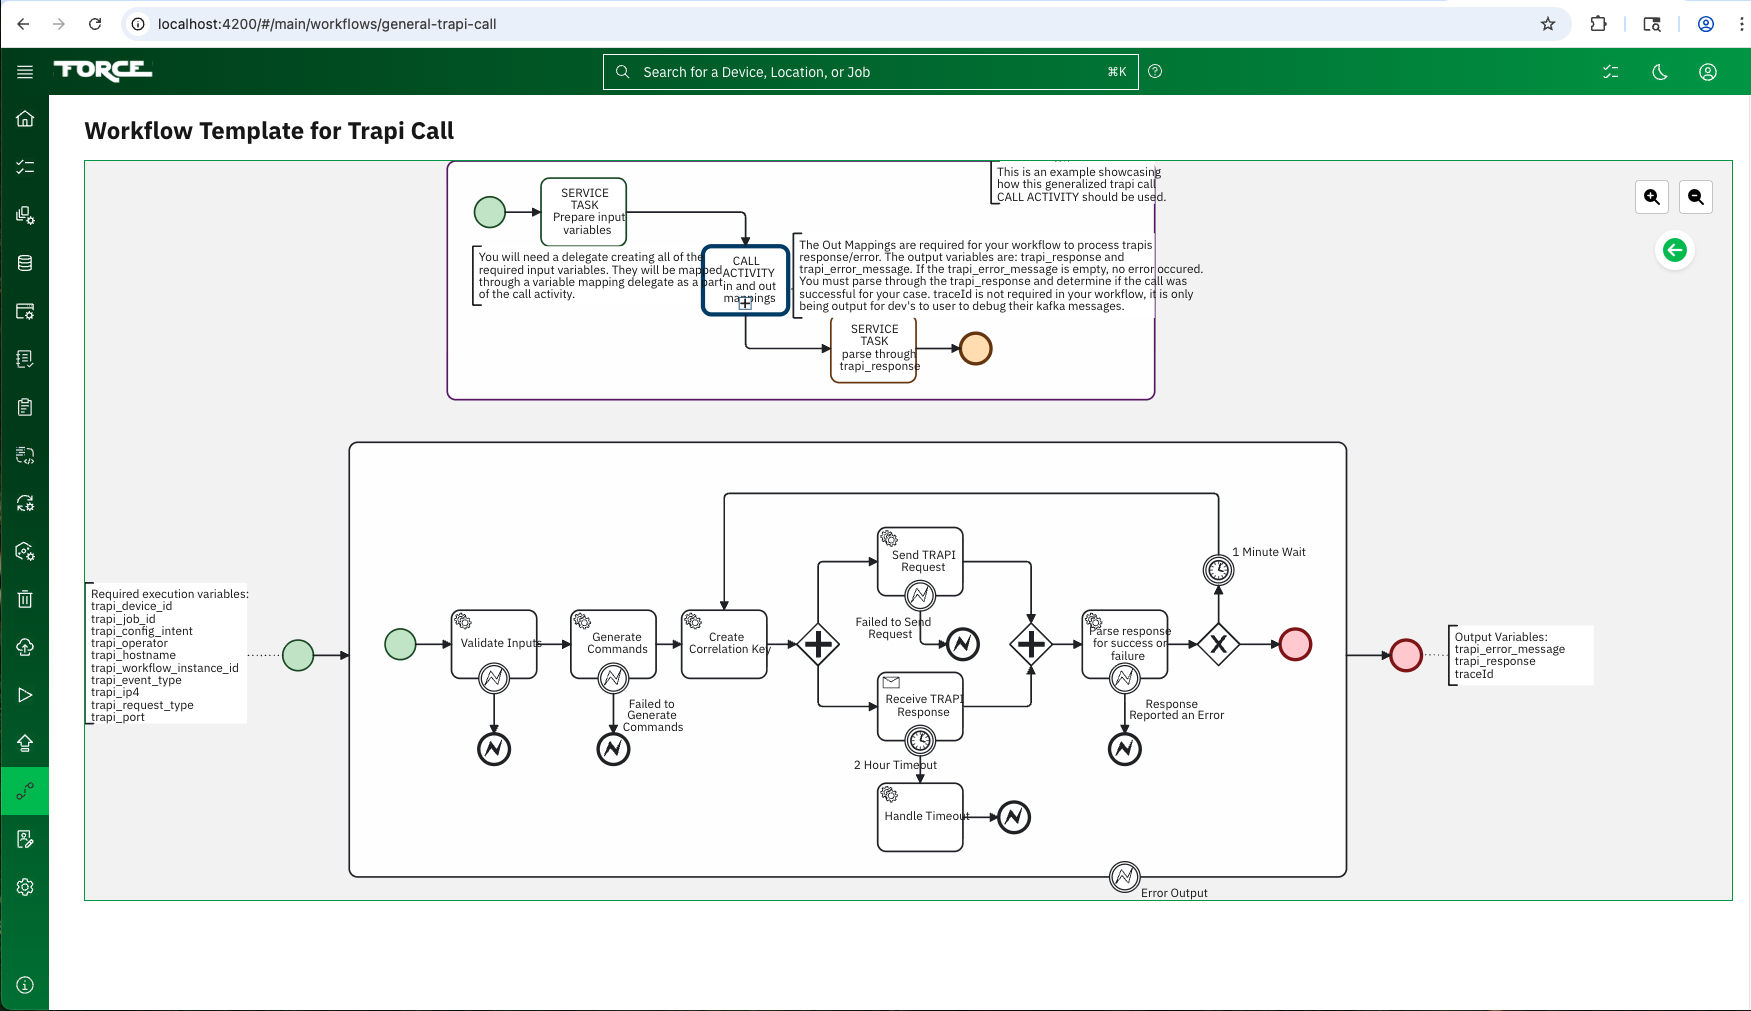Open the hamburger menu next to FORCE logo
The image size is (1751, 1011).
[25, 71]
